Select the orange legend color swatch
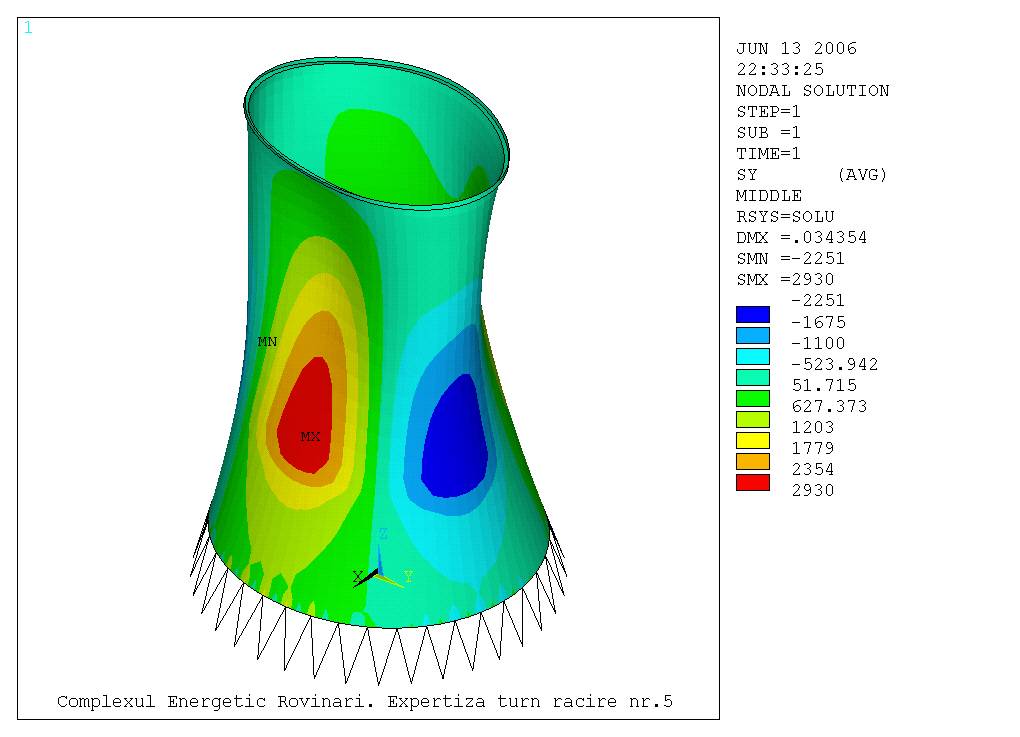Image resolution: width=1020 pixels, height=737 pixels. point(753,461)
